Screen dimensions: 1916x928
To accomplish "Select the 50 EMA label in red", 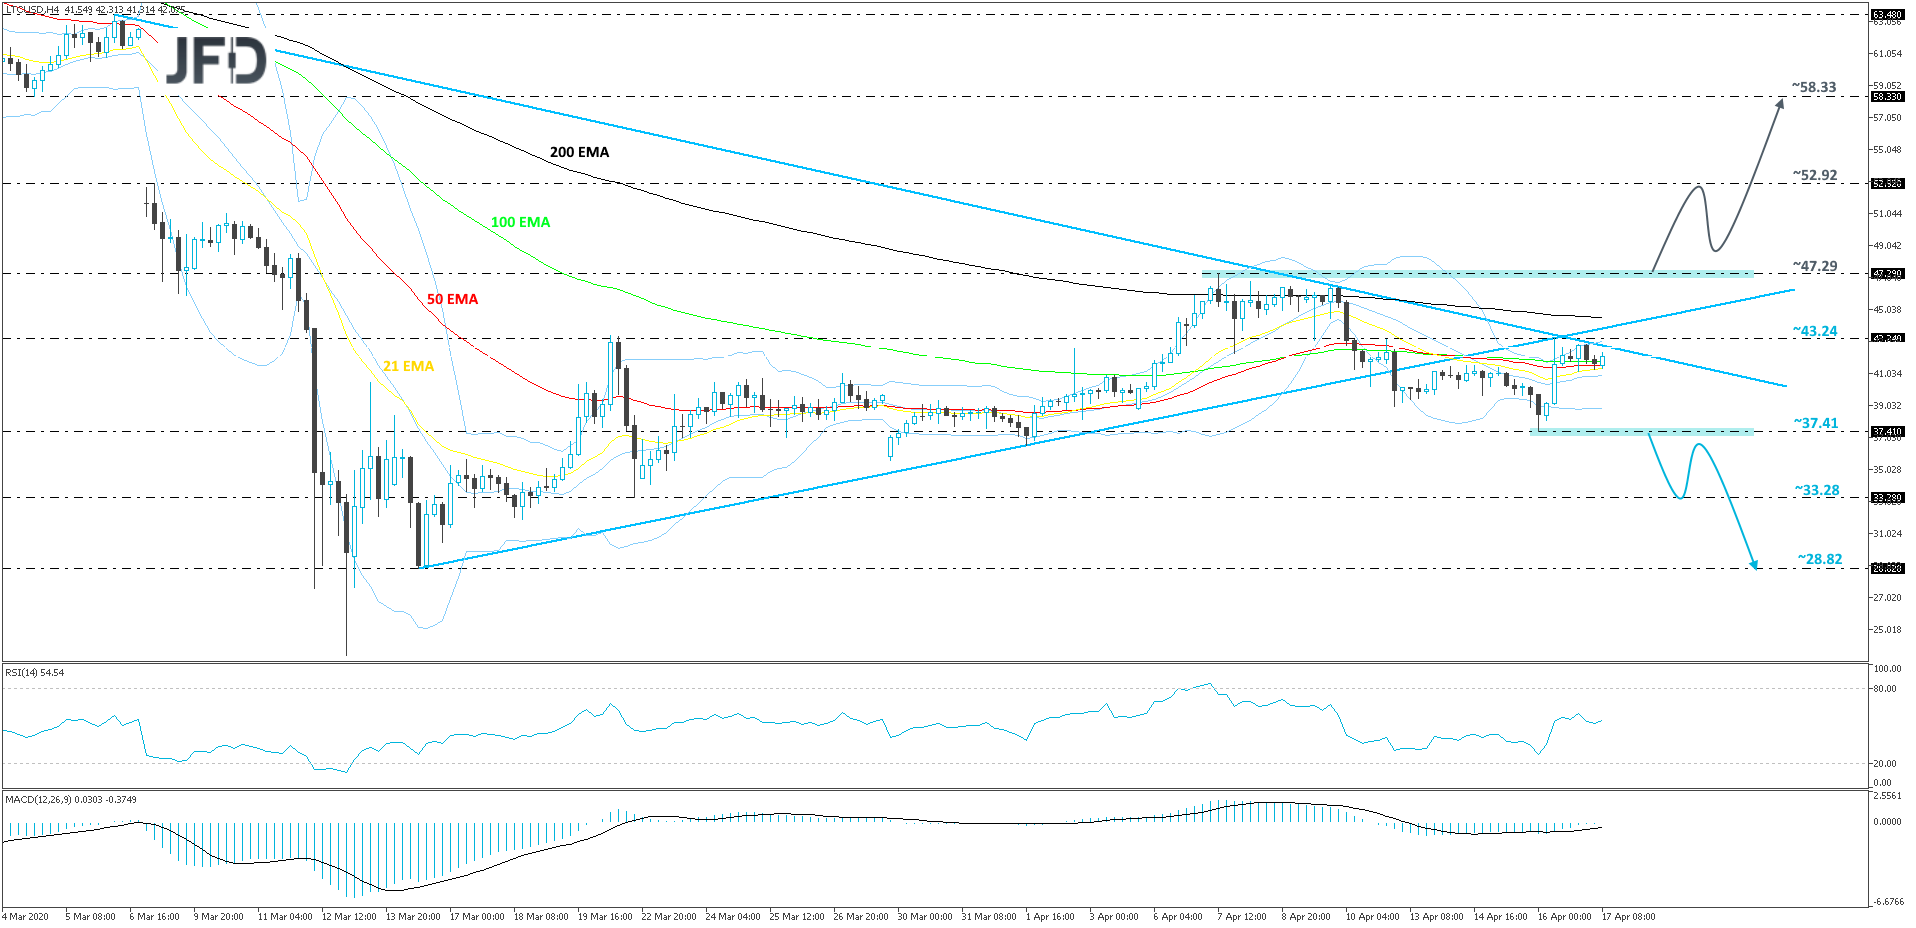I will (x=452, y=299).
